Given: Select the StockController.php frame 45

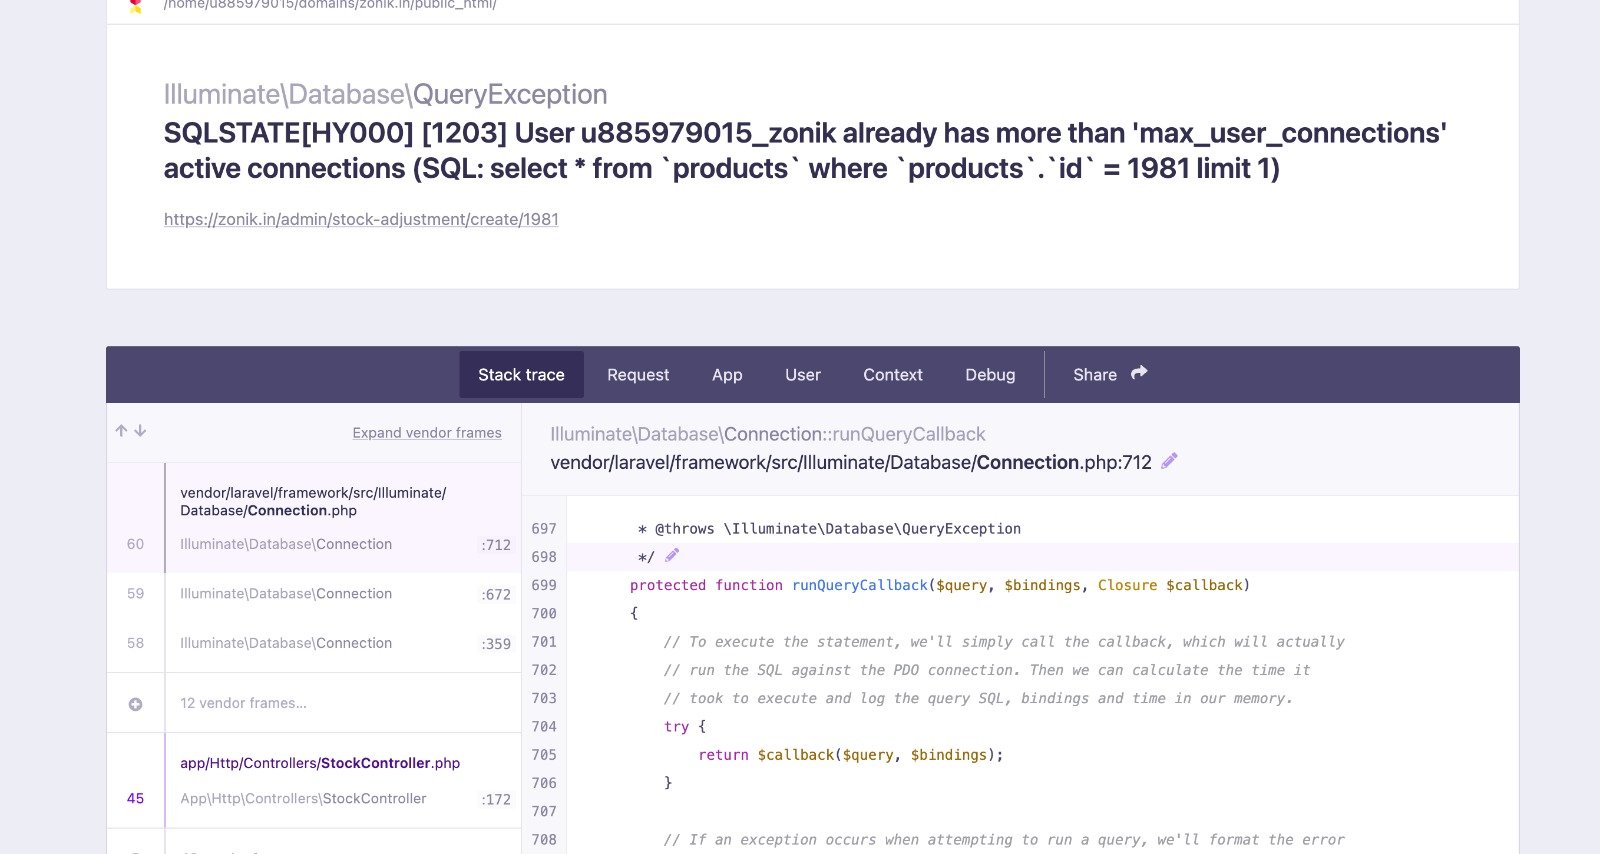Looking at the screenshot, I should click(314, 780).
